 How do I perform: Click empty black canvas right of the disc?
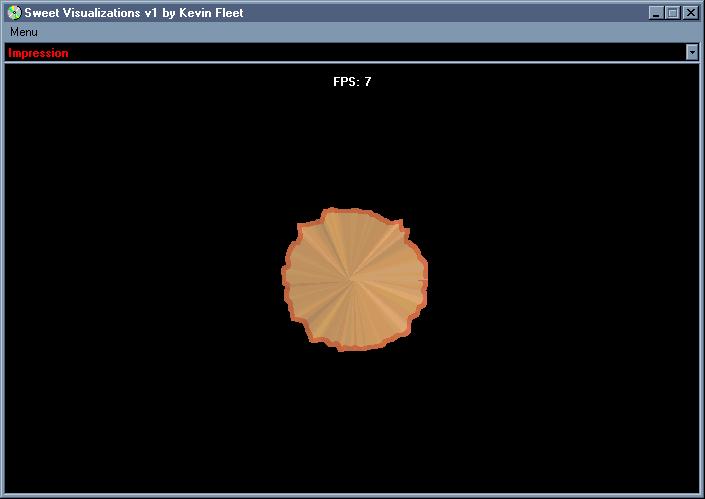click(x=560, y=280)
